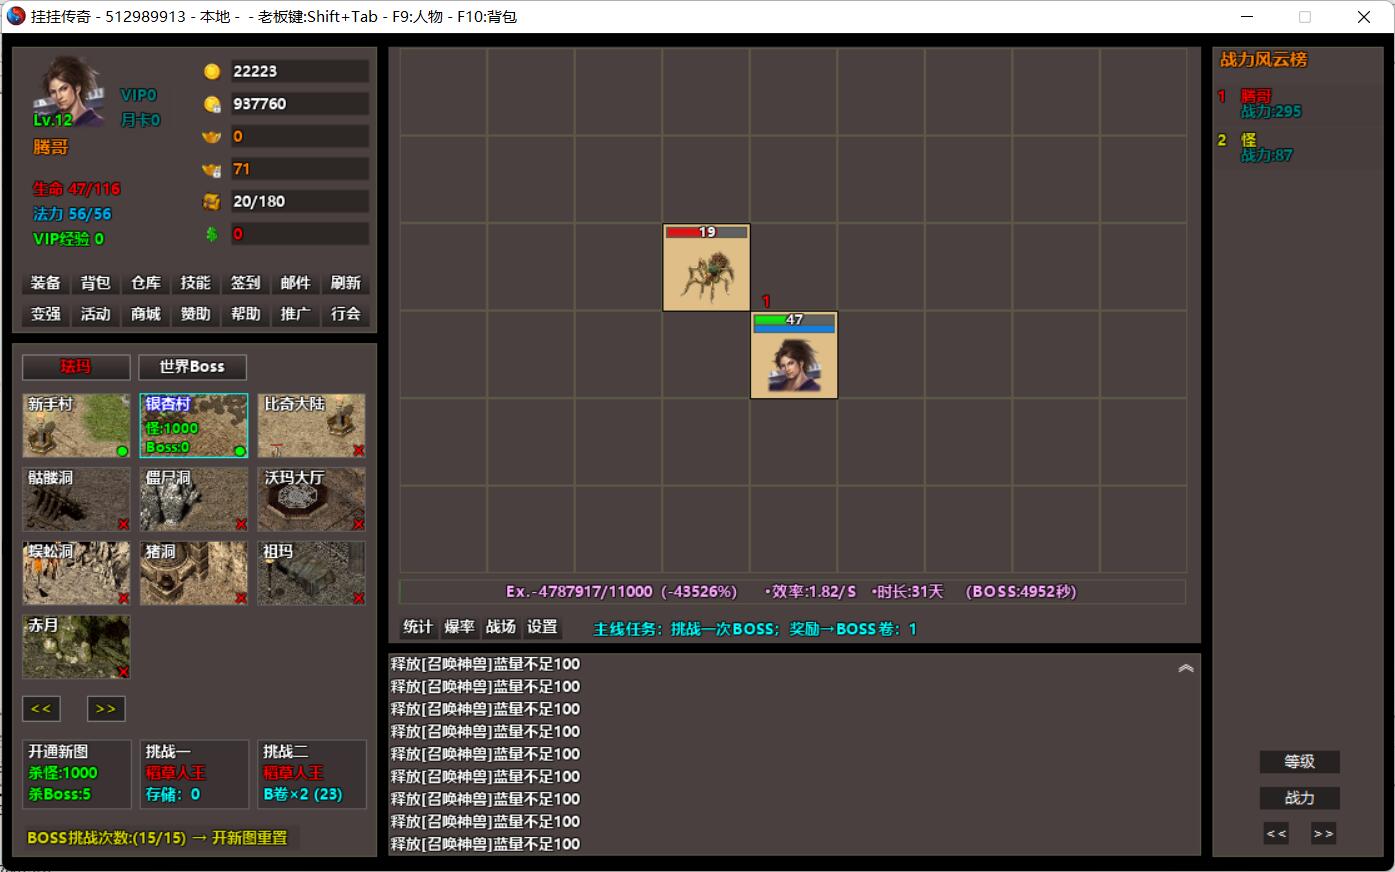Open the 装备 equipment panel
This screenshot has width=1395, height=872.
click(46, 283)
